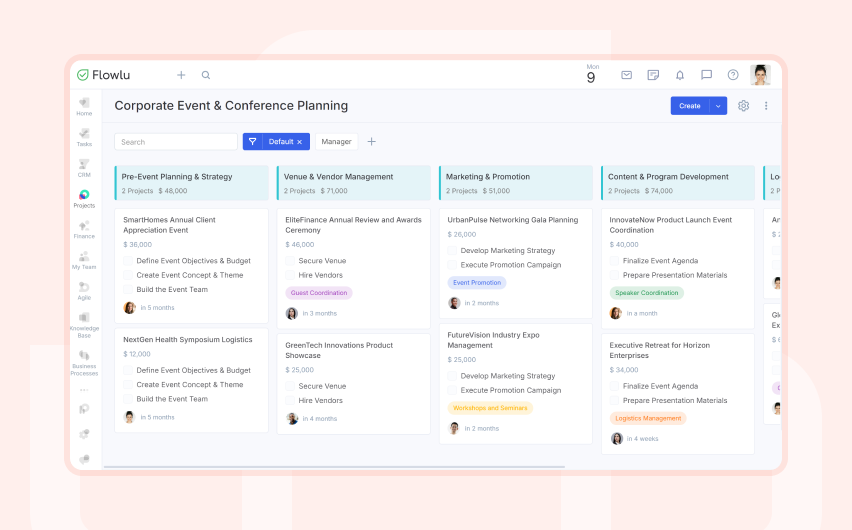Open Venue & Vendor Management column header
The width and height of the screenshot is (852, 530).
(x=354, y=183)
